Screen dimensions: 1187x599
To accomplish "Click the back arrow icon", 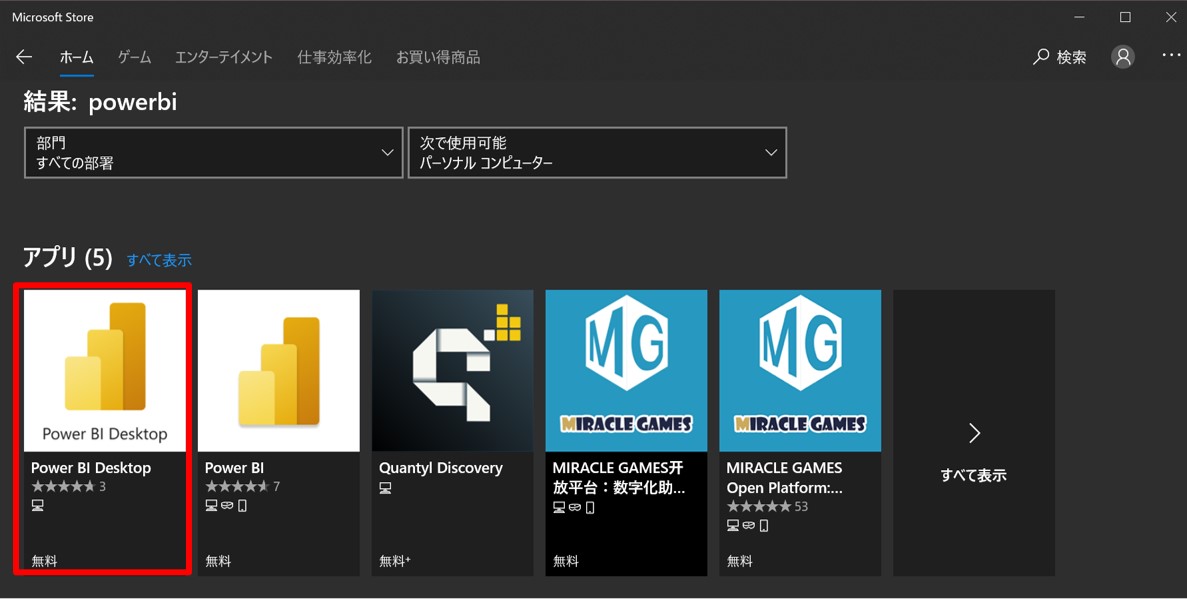I will pyautogui.click(x=24, y=57).
